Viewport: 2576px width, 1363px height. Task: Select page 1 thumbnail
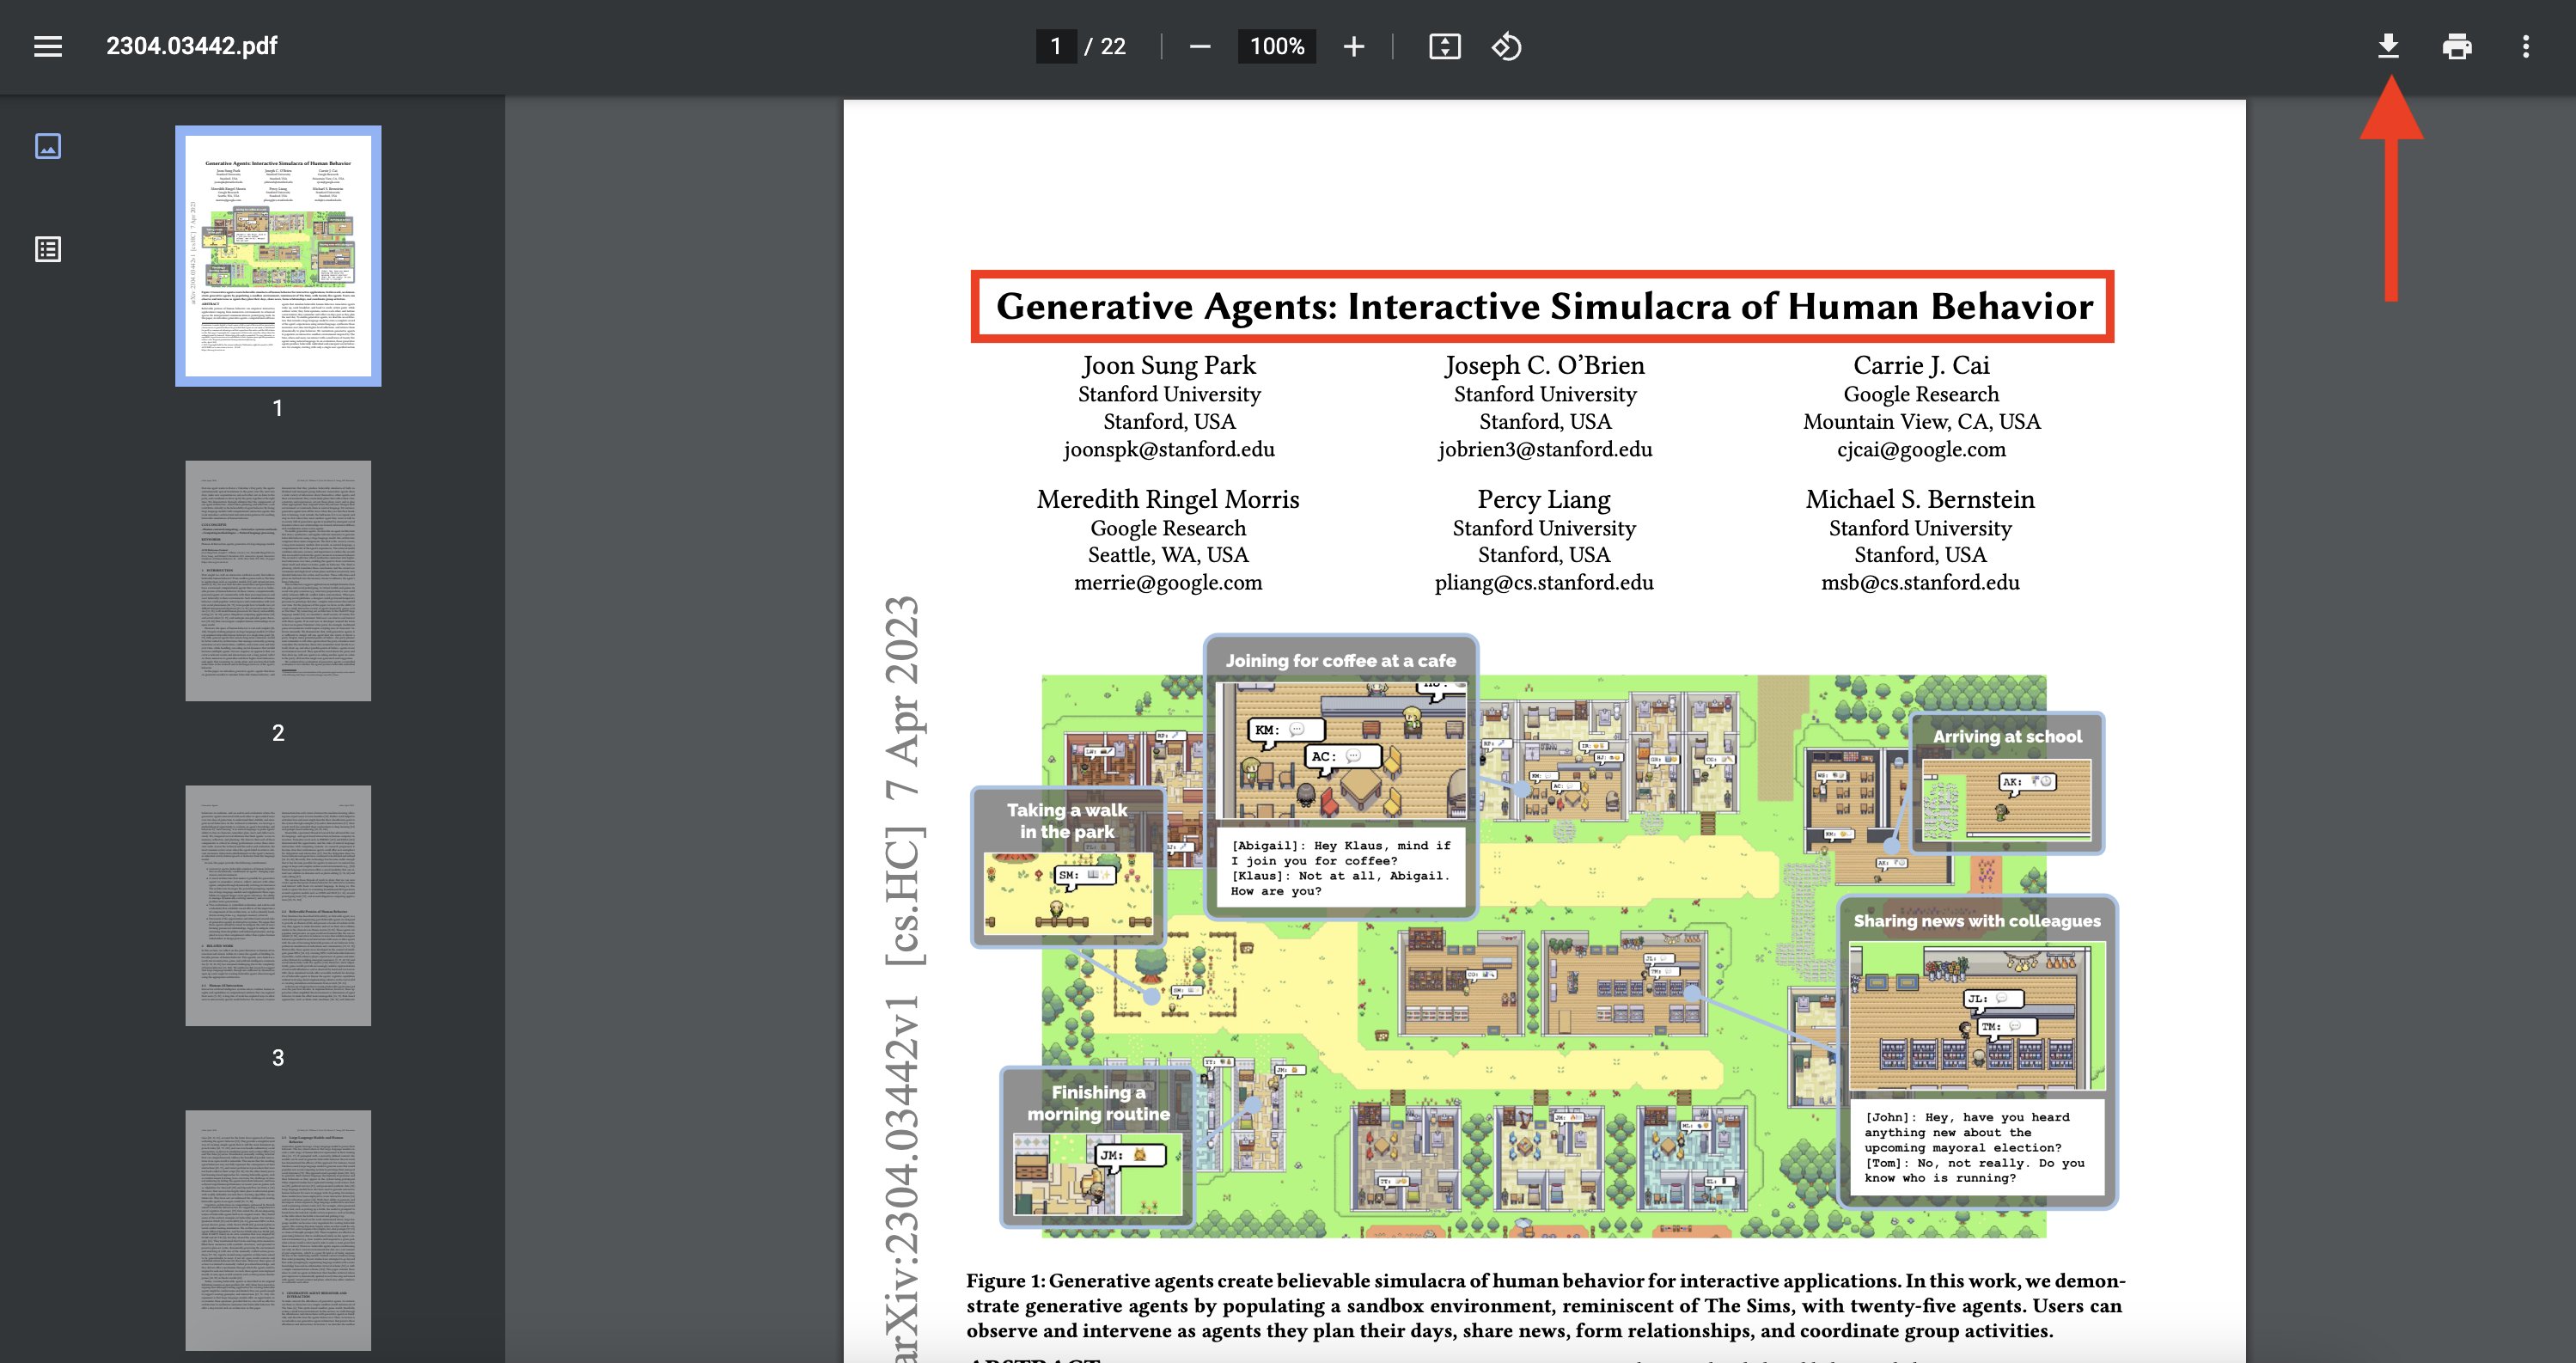[278, 256]
